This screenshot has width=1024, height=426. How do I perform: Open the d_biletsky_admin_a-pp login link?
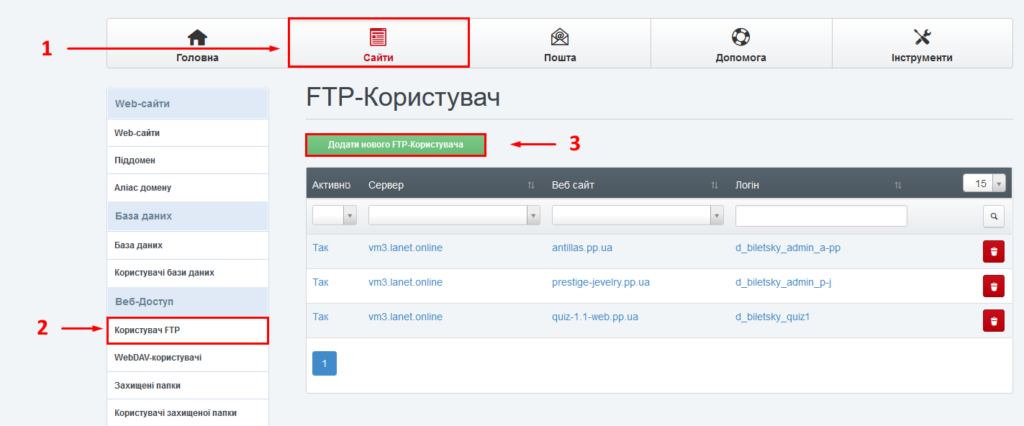point(787,249)
